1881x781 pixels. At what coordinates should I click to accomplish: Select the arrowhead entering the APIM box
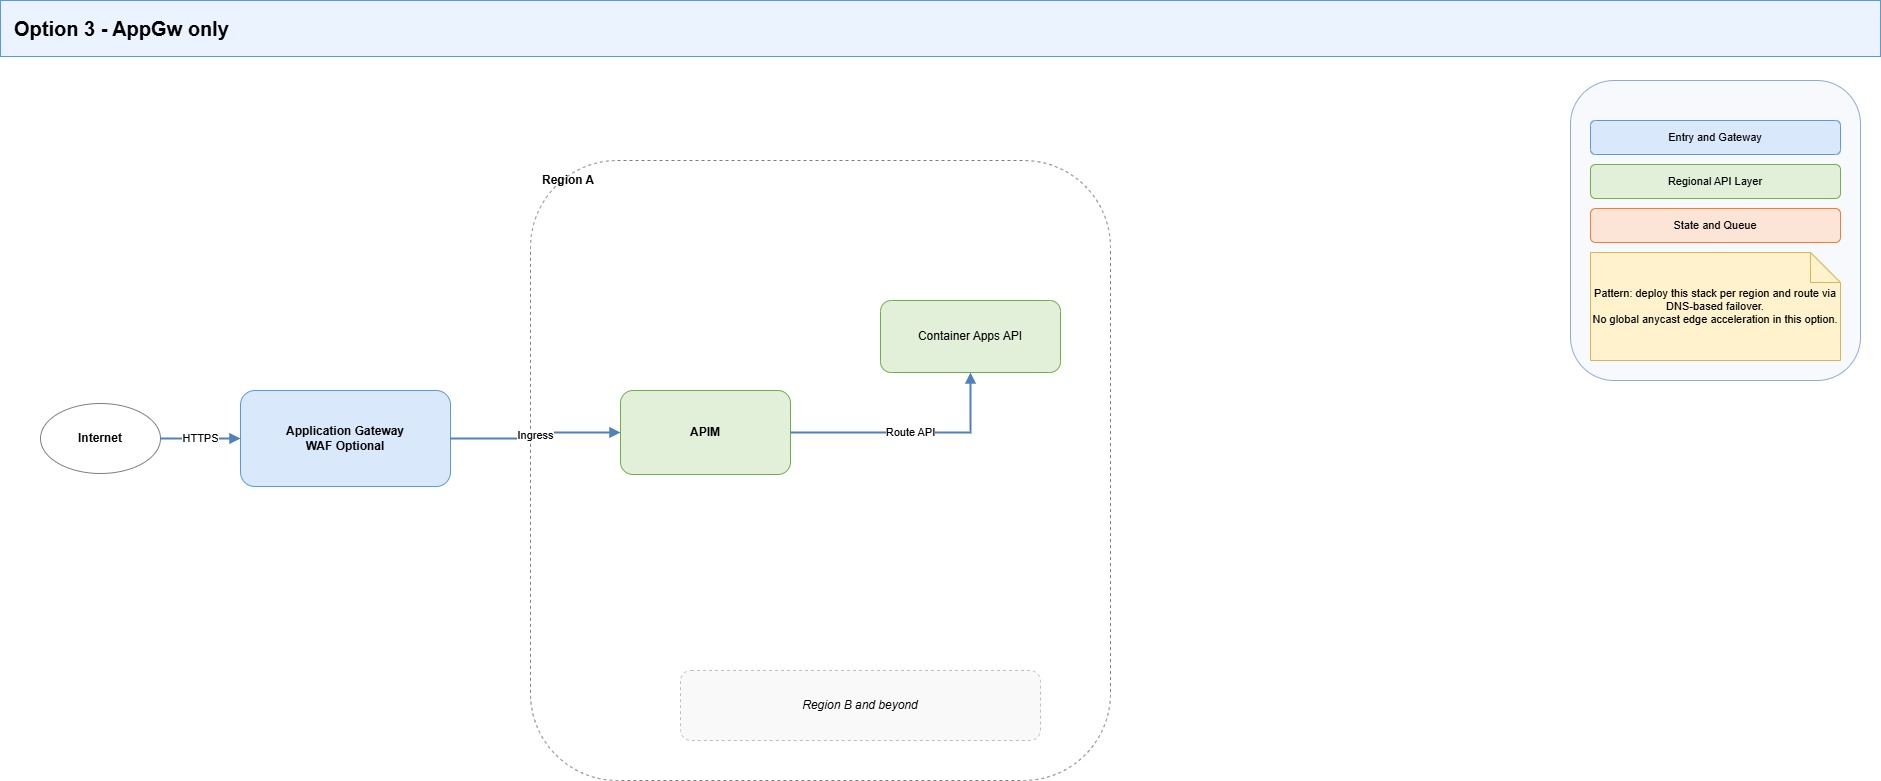pos(614,432)
